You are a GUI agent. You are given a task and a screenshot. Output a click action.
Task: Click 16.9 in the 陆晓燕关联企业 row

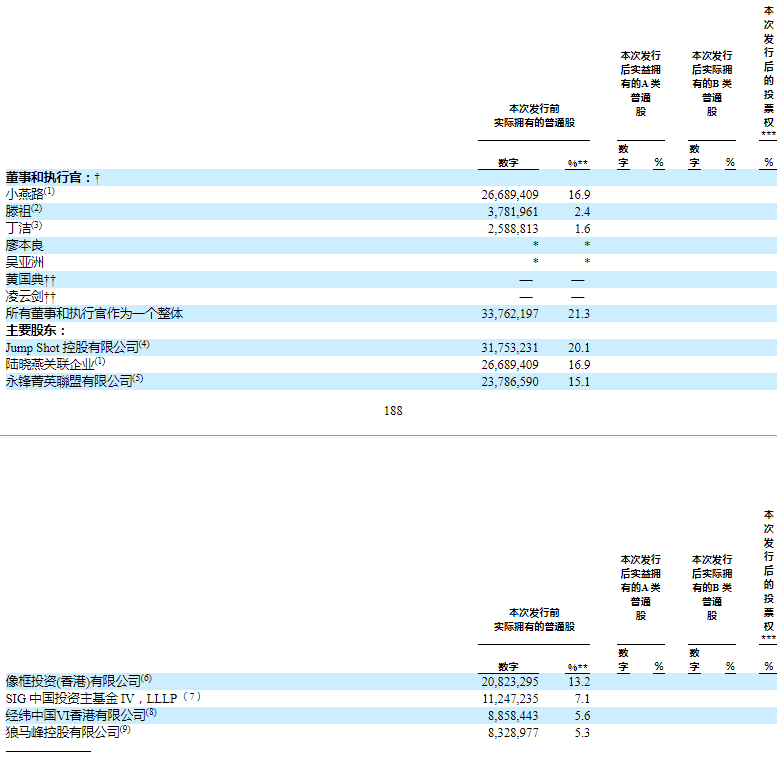579,365
